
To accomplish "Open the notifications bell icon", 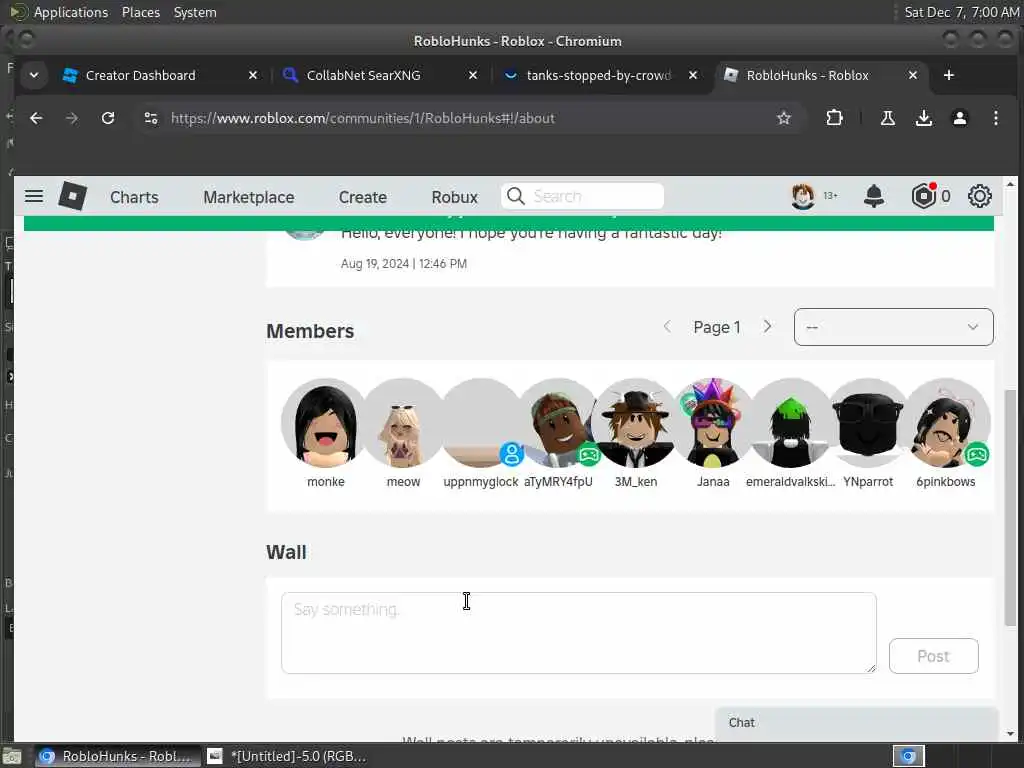I will coord(874,196).
